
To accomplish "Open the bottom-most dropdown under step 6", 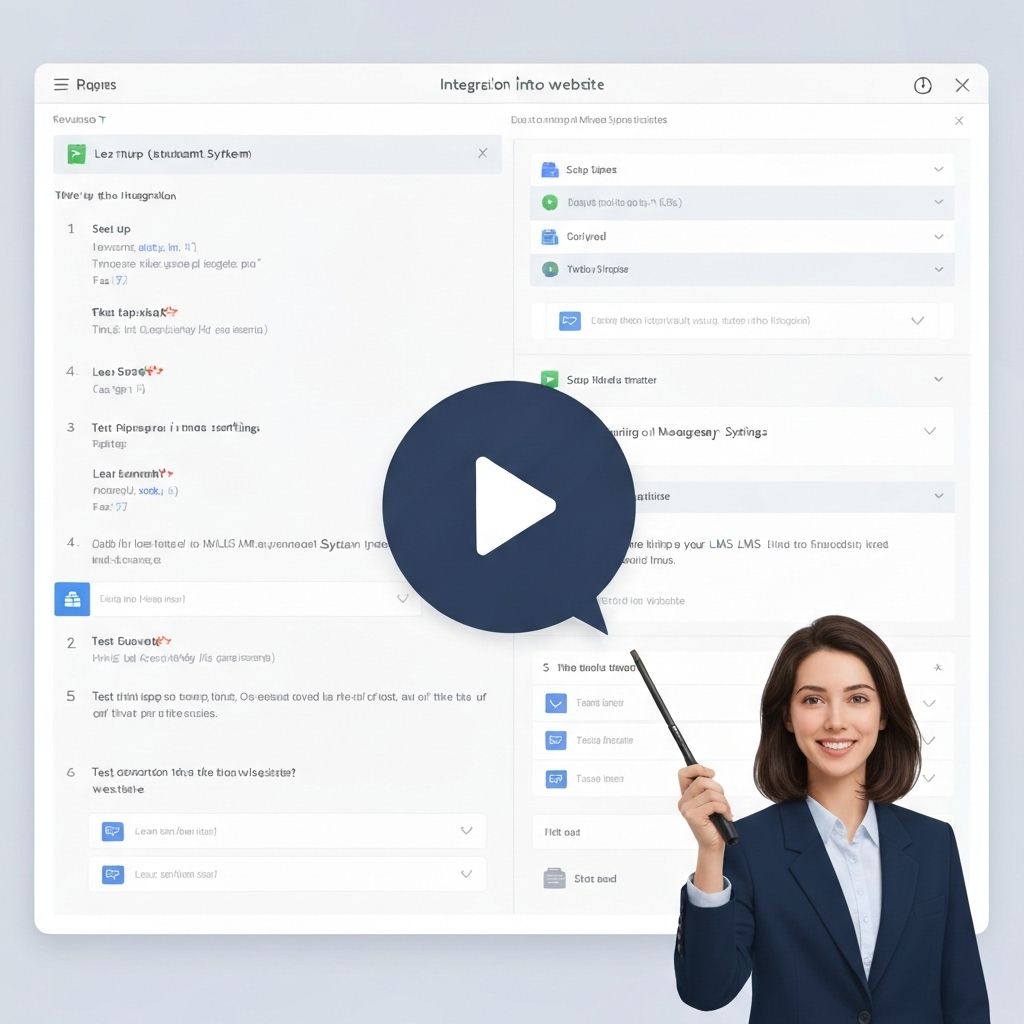I will 465,874.
